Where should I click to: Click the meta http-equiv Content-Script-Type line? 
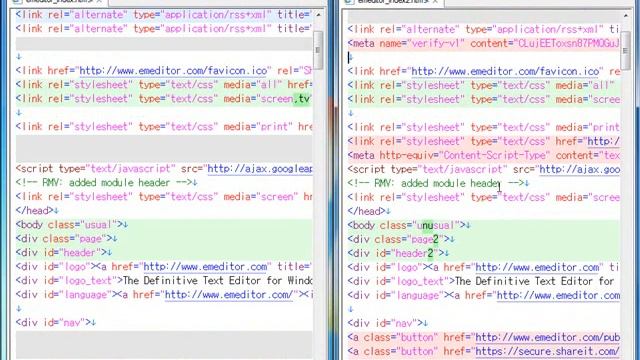484,156
